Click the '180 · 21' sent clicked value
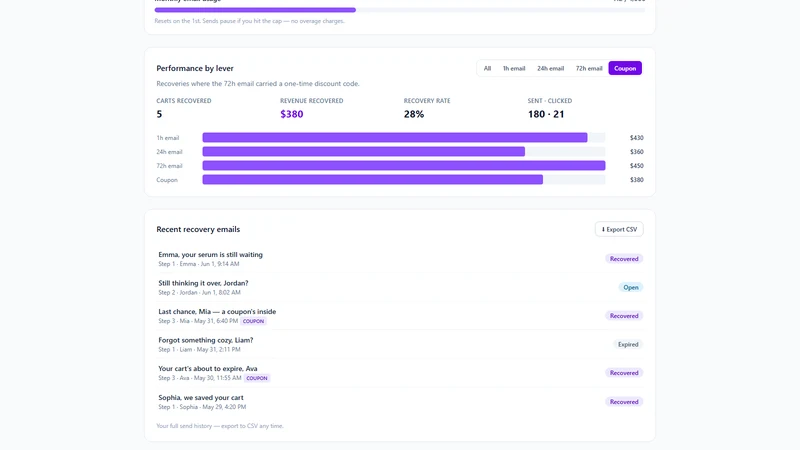Screen dimensions: 800x450 point(546,114)
